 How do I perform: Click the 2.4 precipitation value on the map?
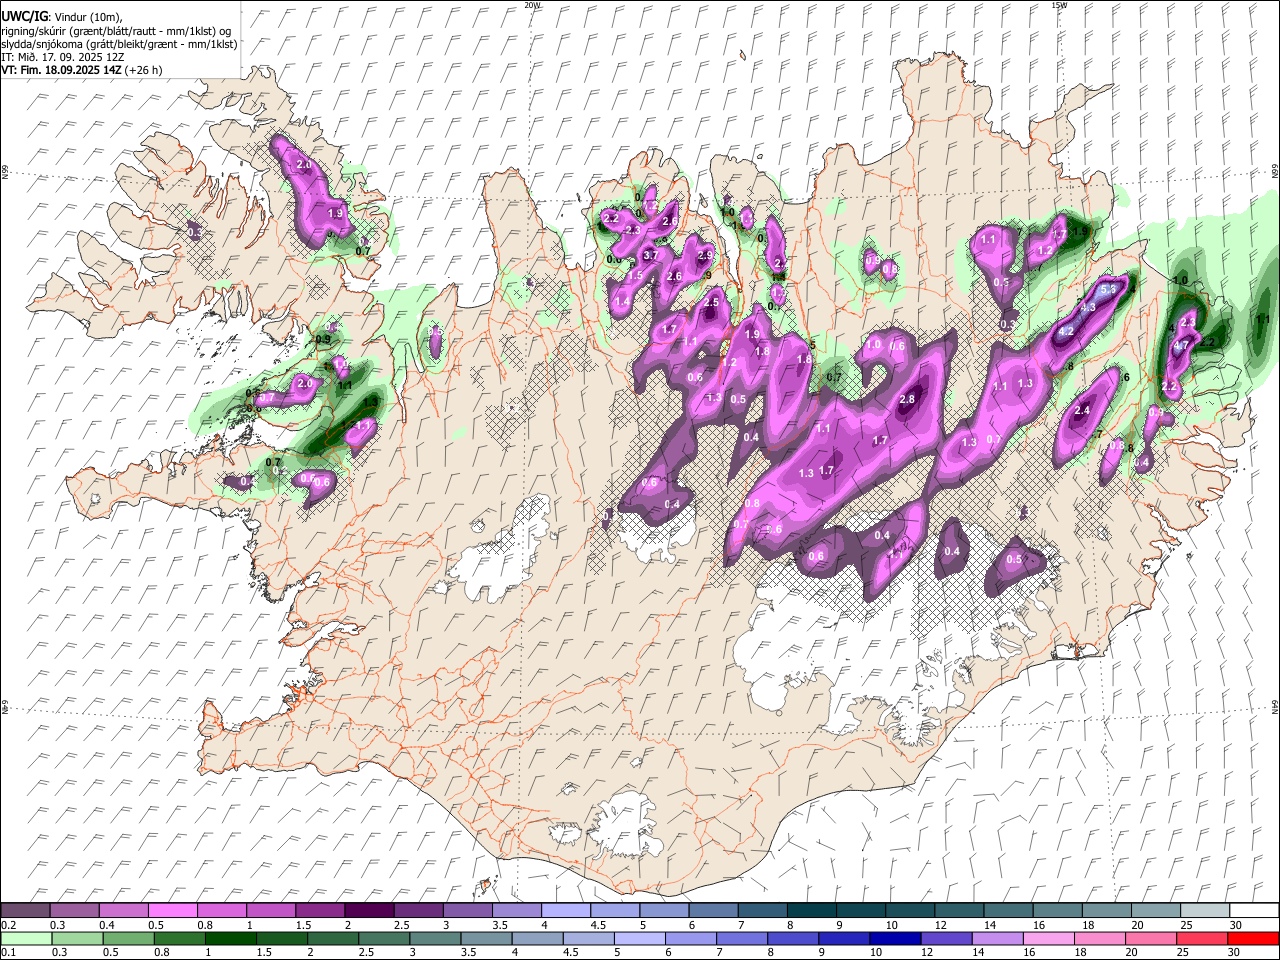pyautogui.click(x=1082, y=410)
